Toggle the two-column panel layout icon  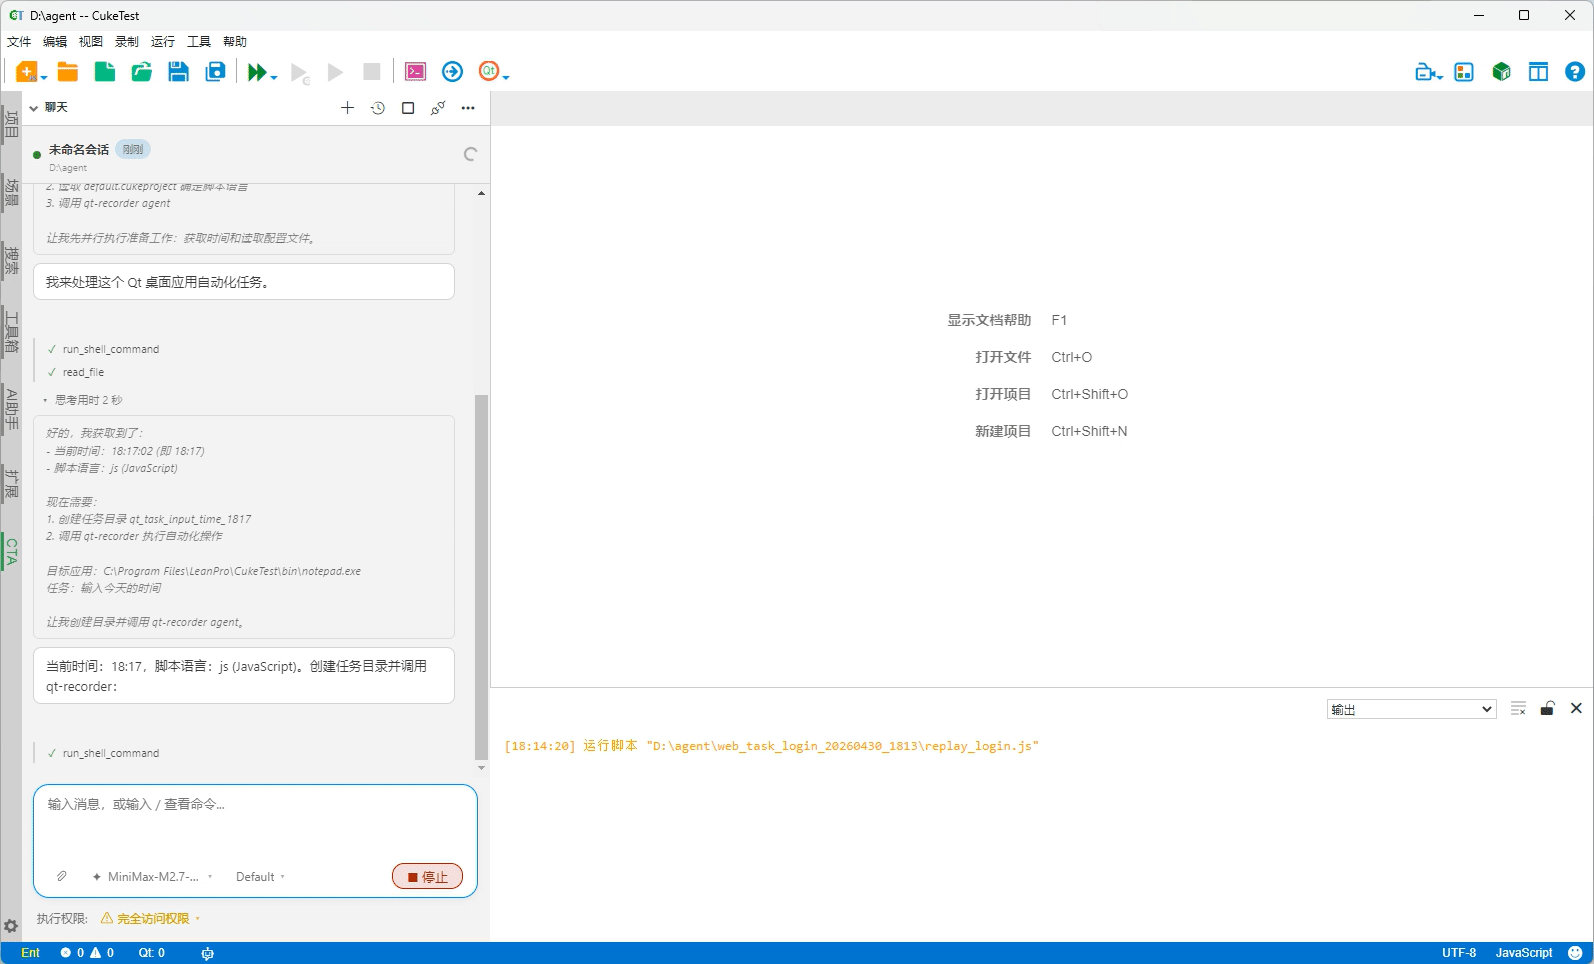click(x=1538, y=72)
